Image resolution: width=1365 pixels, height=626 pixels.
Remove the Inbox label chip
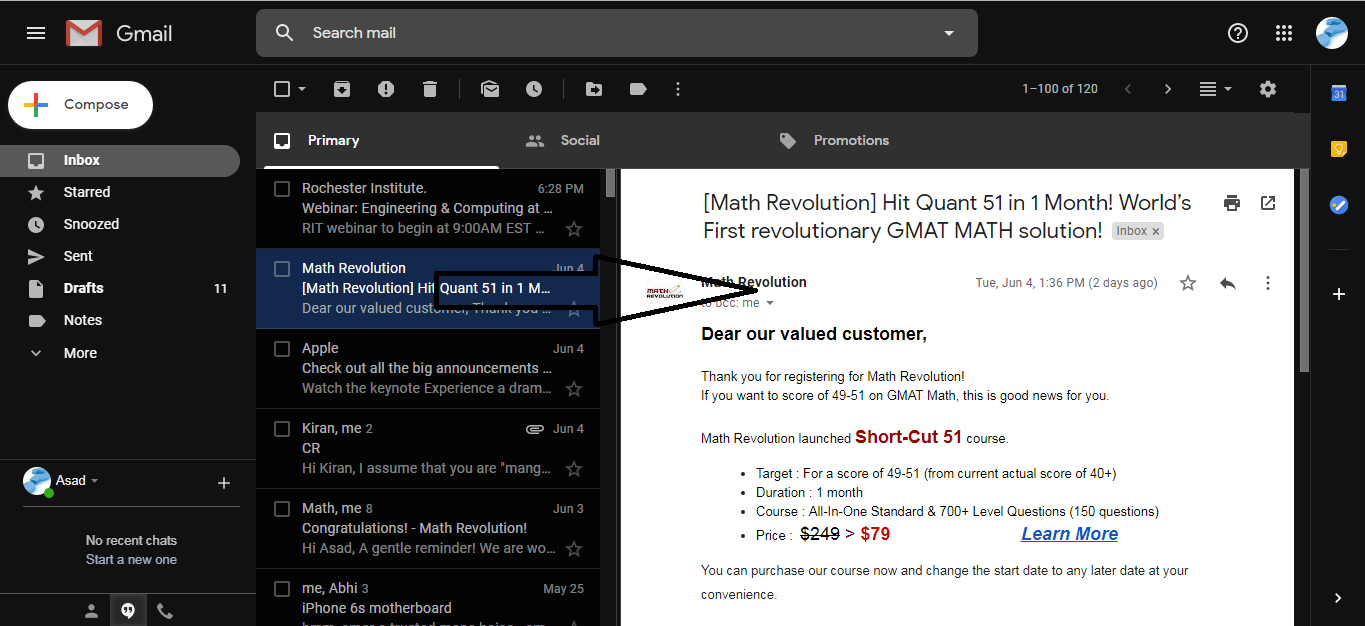click(1156, 231)
